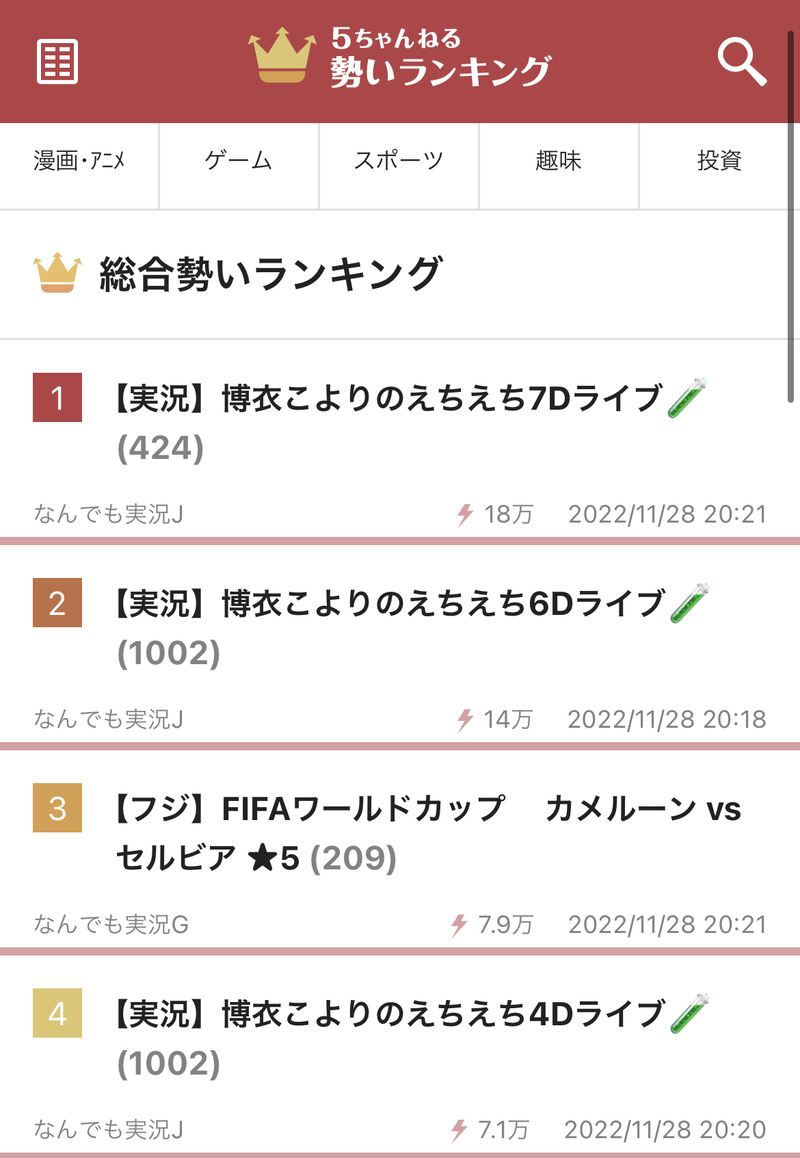Click the 5ちゃんねる 勢いランキング site title
Image resolution: width=800 pixels, height=1158 pixels.
point(440,57)
